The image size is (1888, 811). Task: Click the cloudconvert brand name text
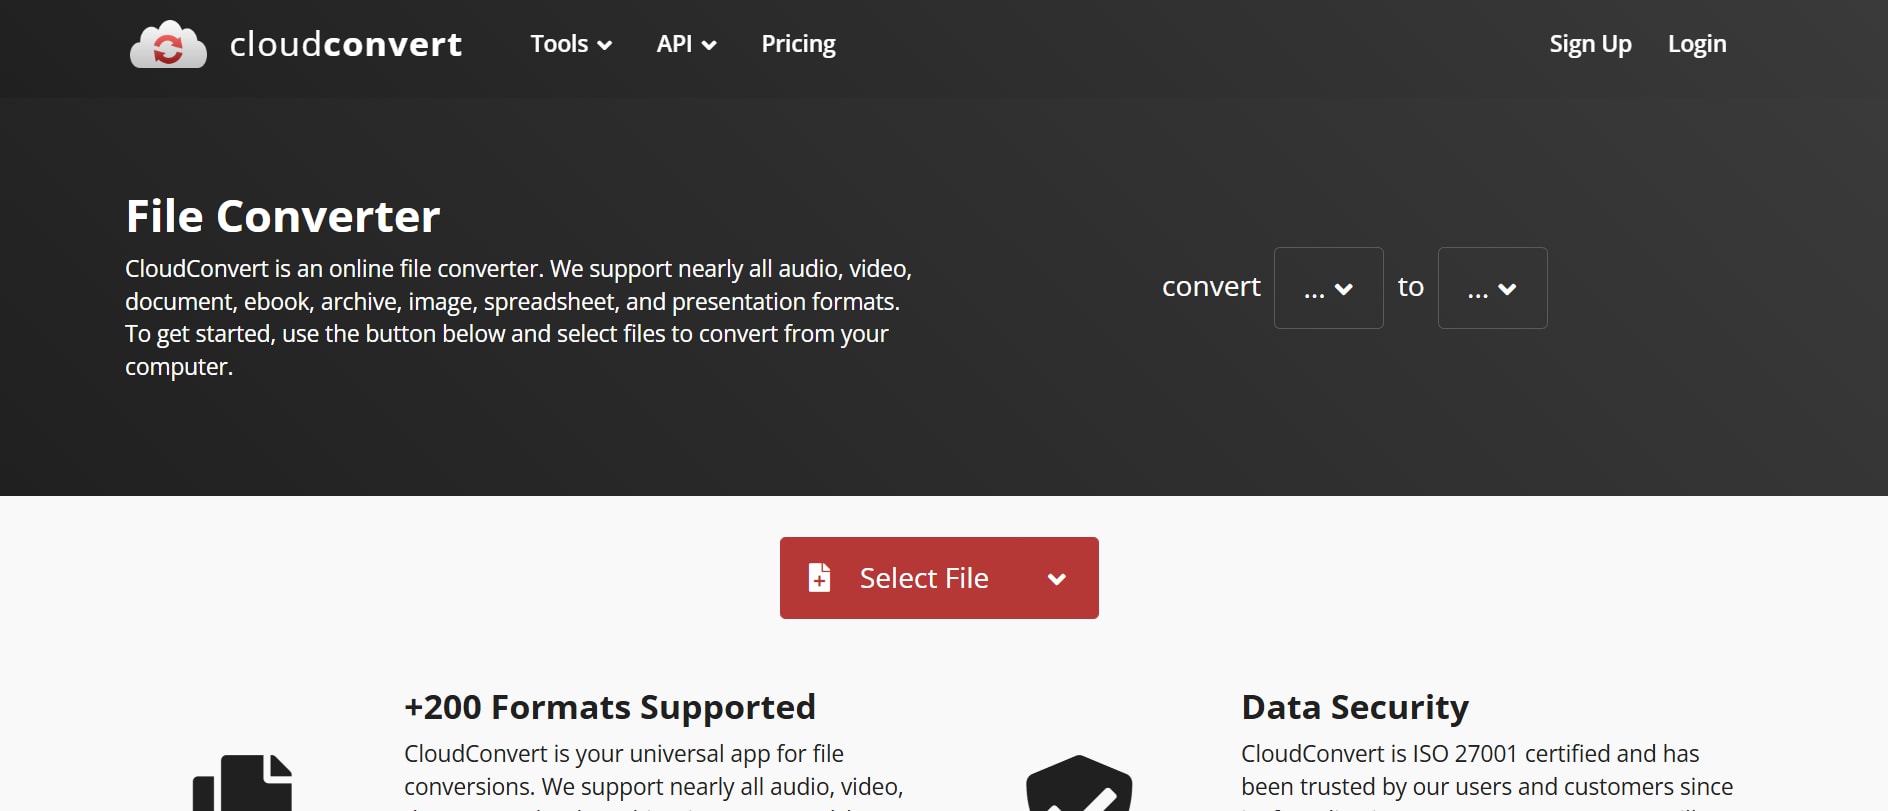pyautogui.click(x=346, y=44)
